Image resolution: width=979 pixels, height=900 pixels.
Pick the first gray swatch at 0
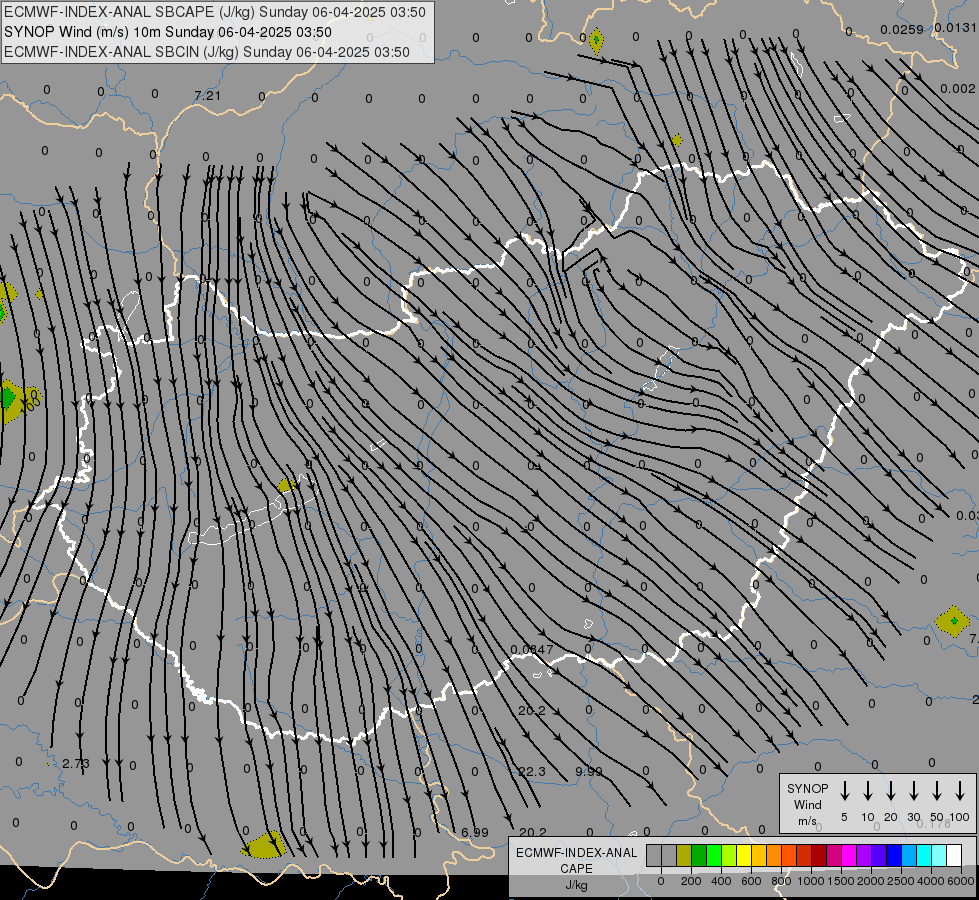[x=654, y=856]
